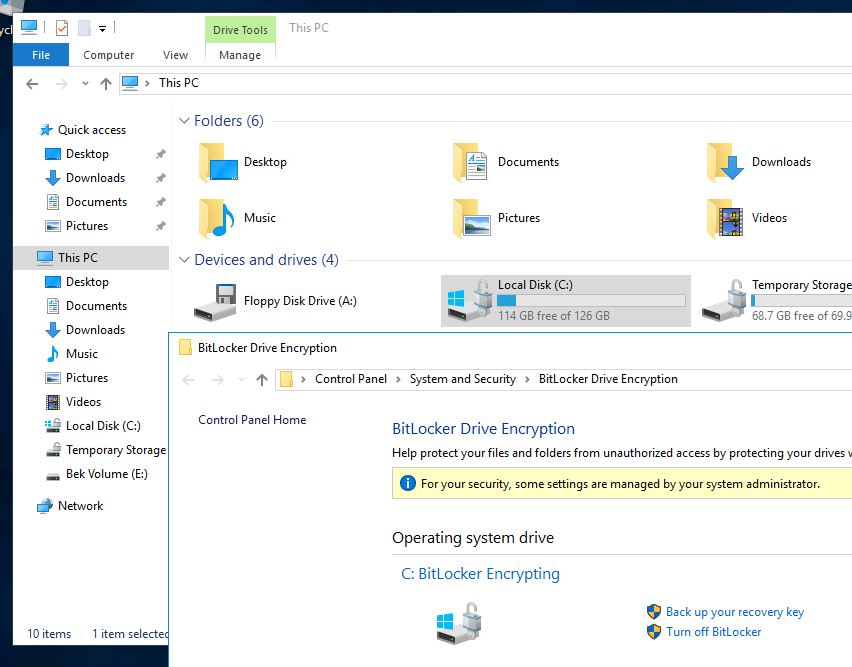
Task: Collapse the Folders (6) group
Action: point(184,121)
